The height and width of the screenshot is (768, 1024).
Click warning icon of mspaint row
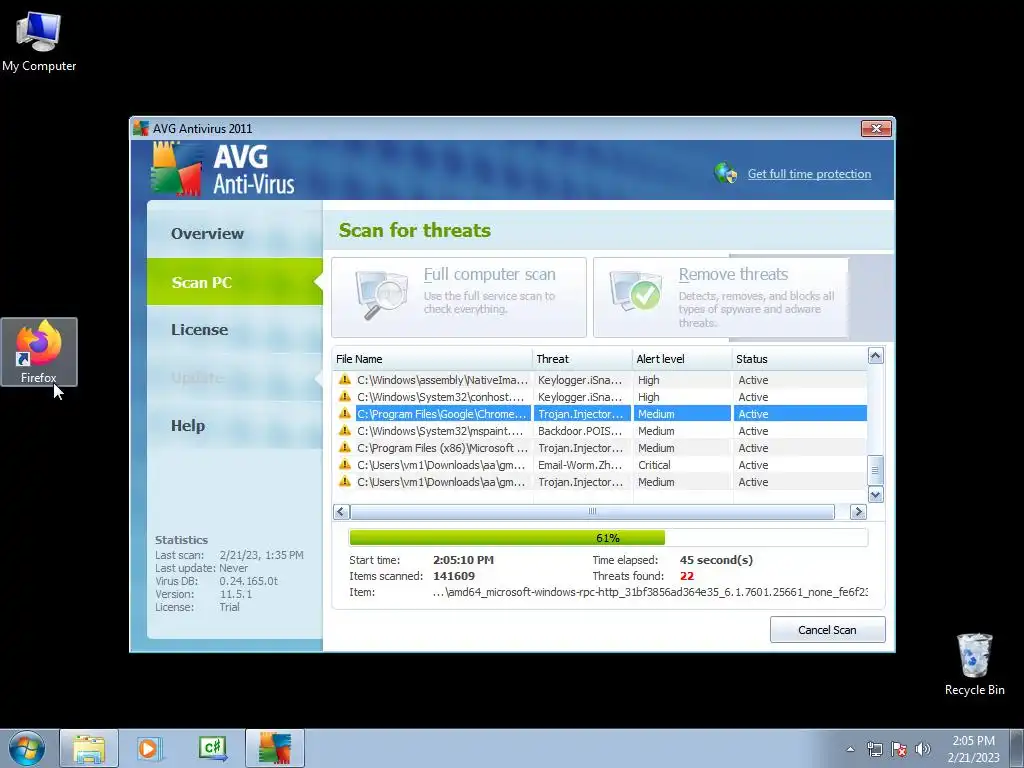tap(345, 430)
